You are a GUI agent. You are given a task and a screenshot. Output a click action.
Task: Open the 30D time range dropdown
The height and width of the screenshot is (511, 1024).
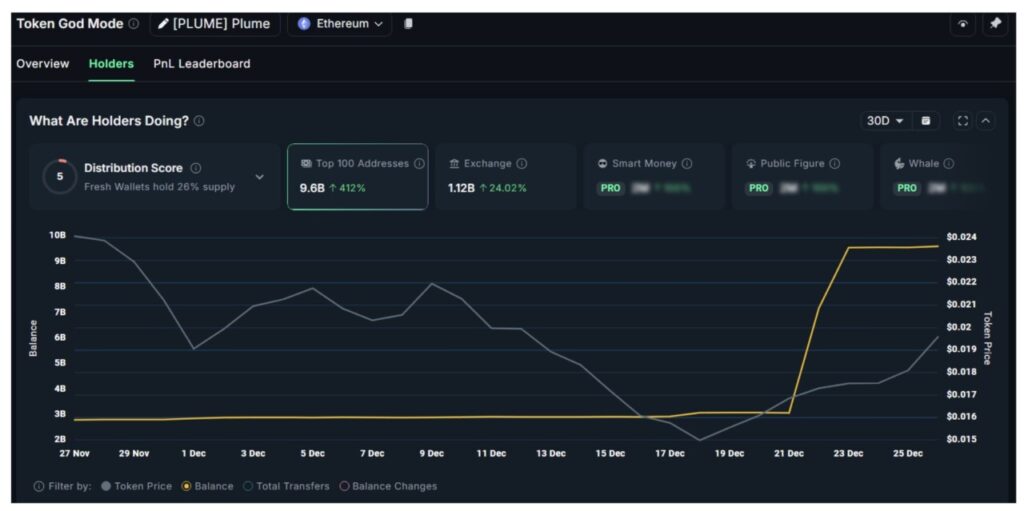click(885, 121)
